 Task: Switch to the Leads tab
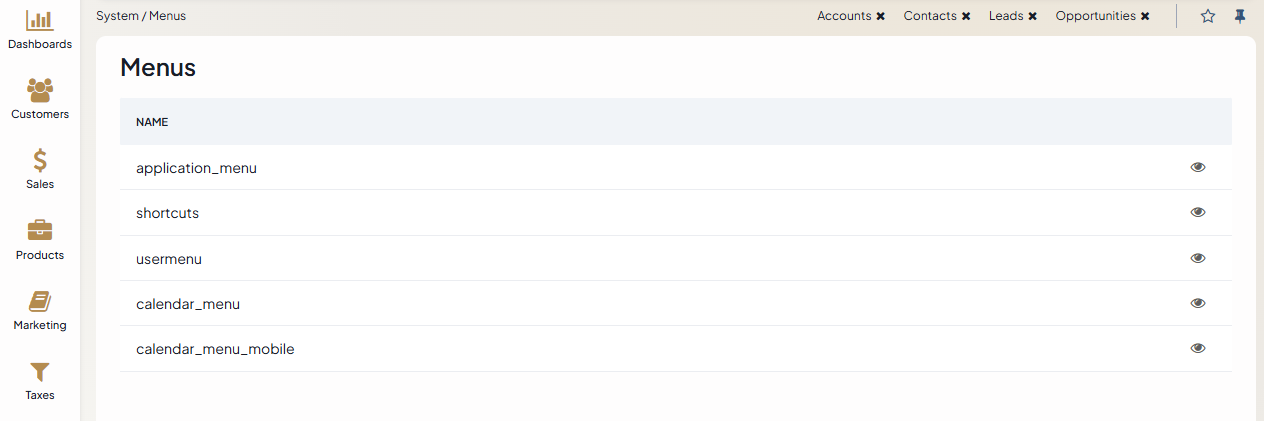tap(1005, 16)
